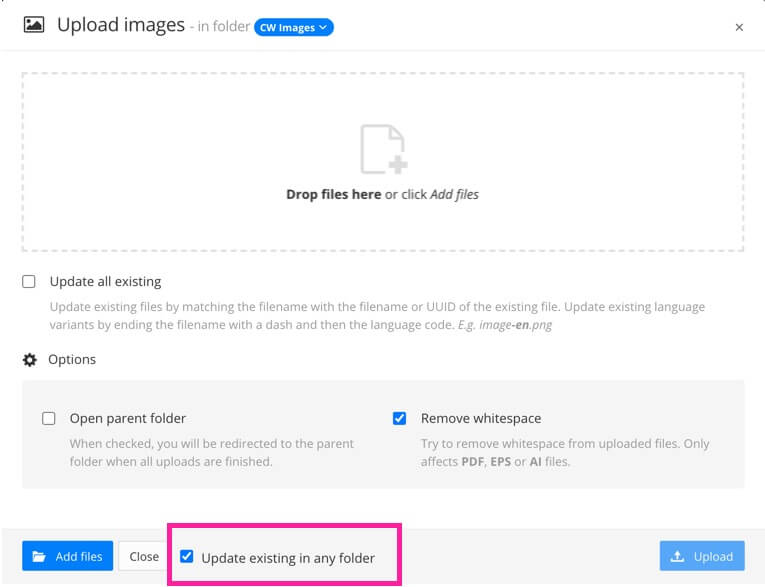Uncheck Update existing in any folder
This screenshot has width=765, height=587.
[186, 556]
